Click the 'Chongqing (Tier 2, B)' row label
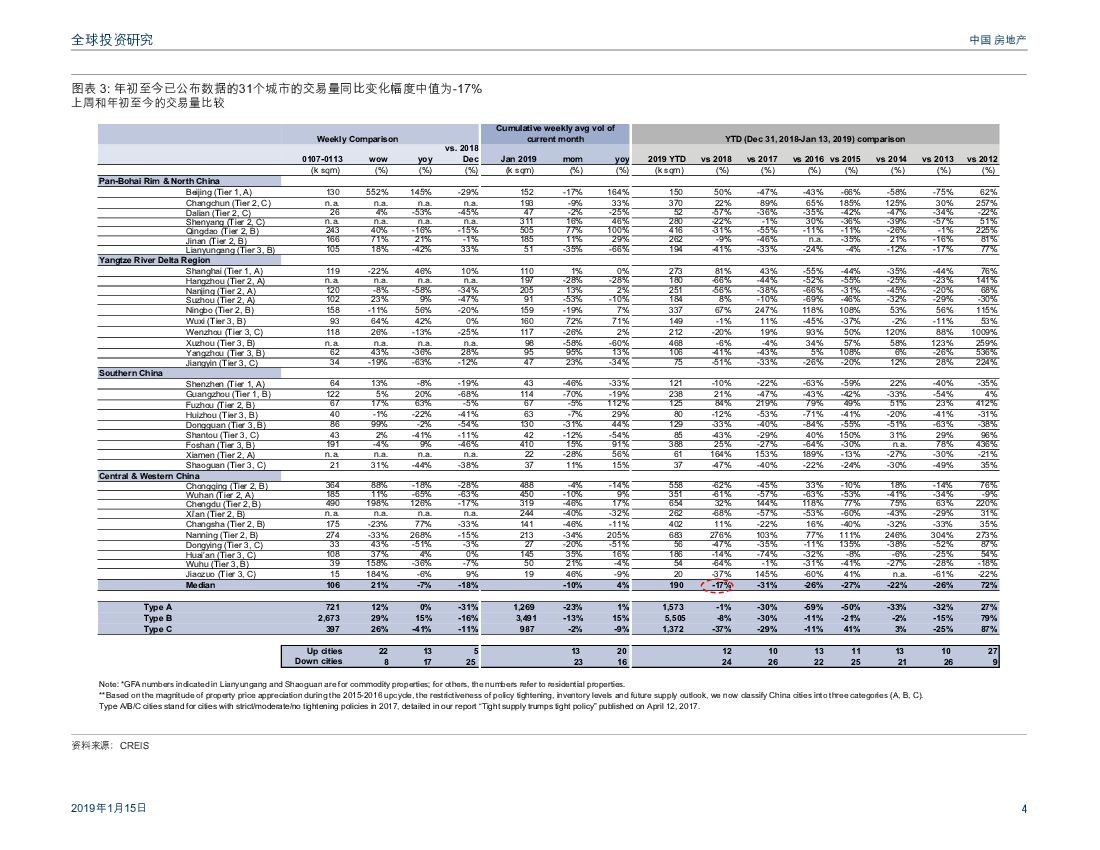1100x850 pixels. 227,486
